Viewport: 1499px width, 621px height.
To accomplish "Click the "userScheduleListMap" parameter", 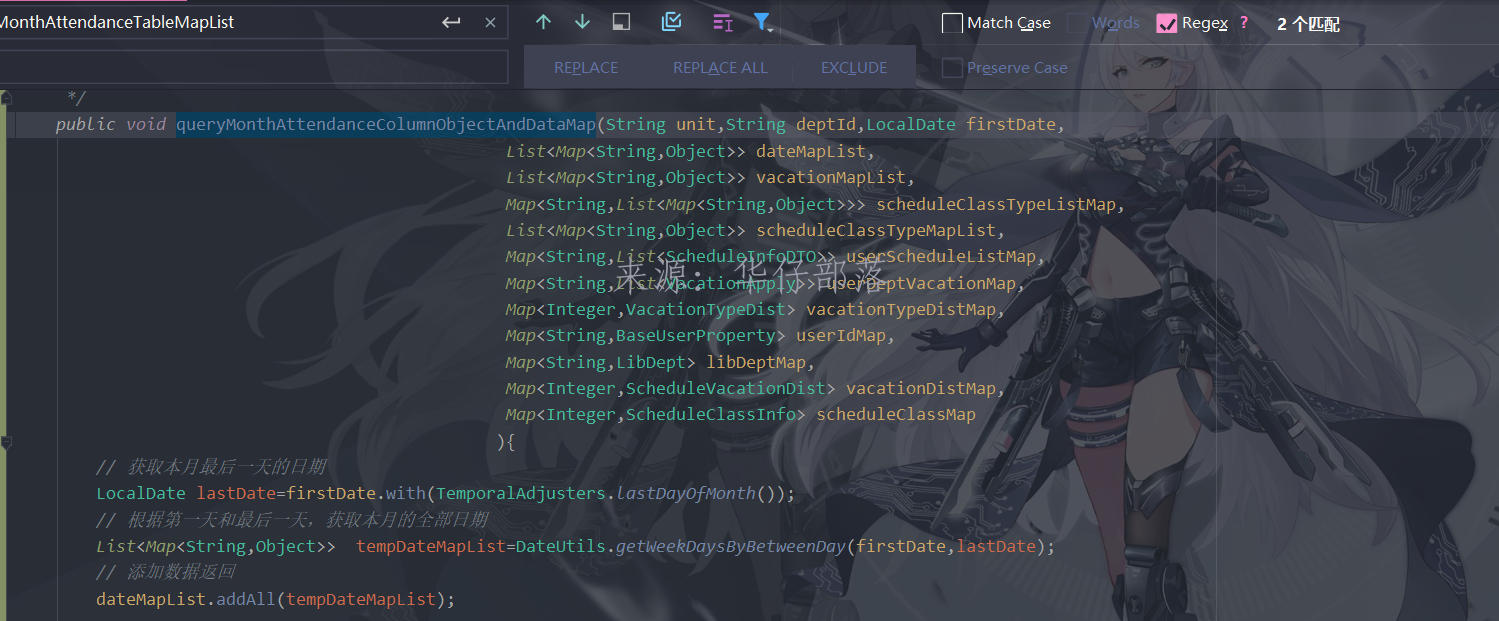I will pyautogui.click(x=941, y=257).
